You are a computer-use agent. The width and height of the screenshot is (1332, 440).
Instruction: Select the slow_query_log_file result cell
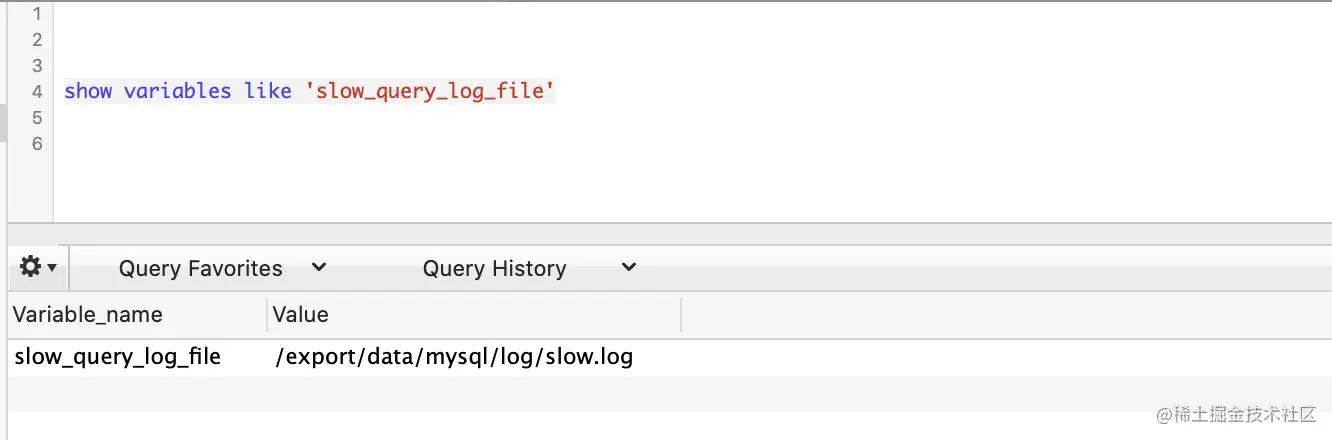117,356
